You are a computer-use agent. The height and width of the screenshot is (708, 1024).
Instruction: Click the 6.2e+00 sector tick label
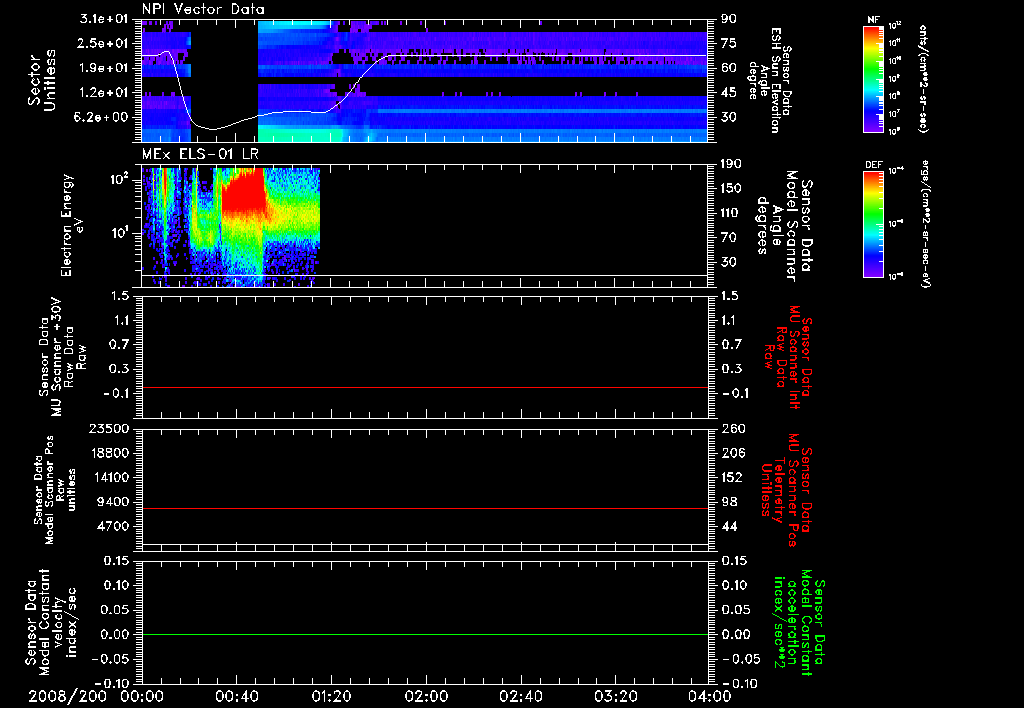point(103,117)
